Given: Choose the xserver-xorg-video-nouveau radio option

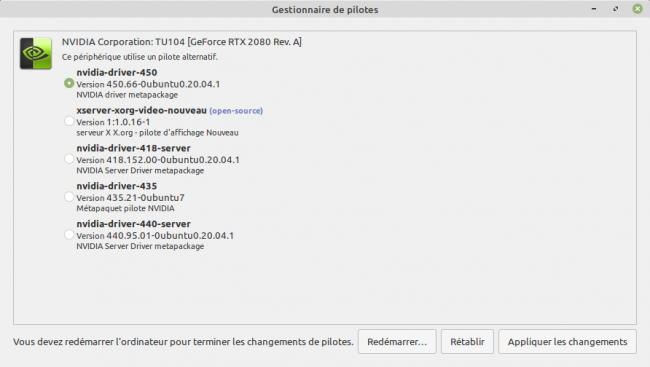Looking at the screenshot, I should [x=69, y=121].
